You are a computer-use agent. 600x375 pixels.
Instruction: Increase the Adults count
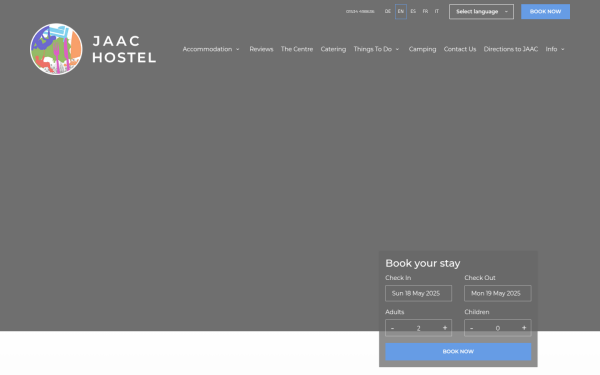click(445, 328)
